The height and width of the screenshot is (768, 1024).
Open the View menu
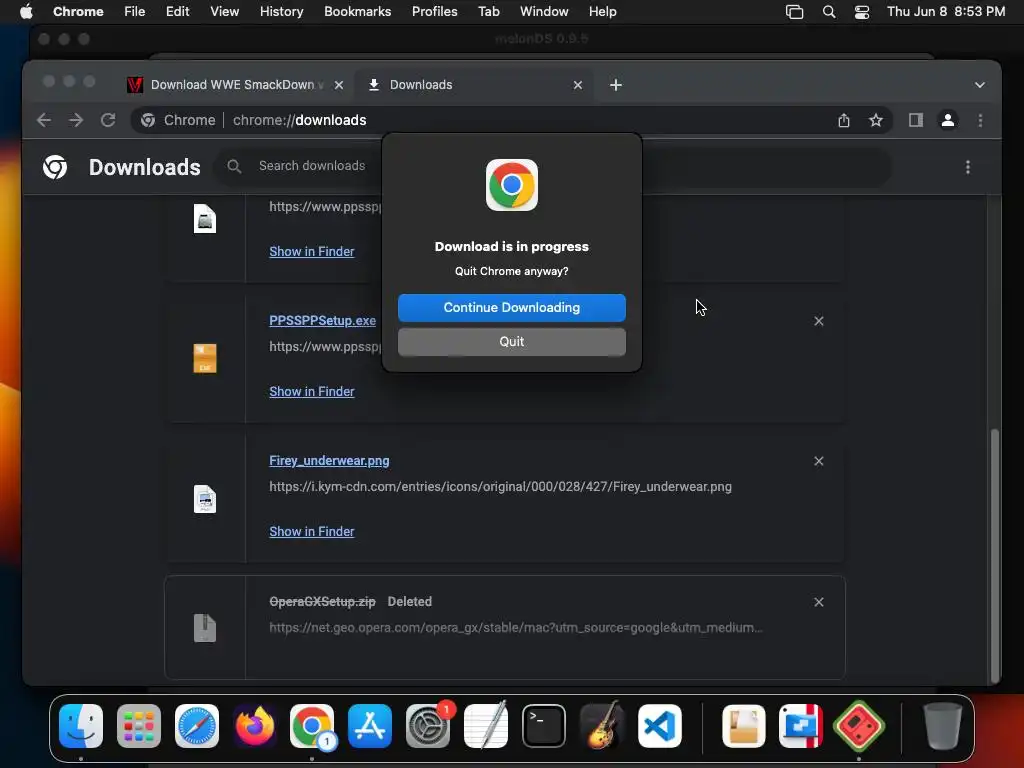[225, 12]
